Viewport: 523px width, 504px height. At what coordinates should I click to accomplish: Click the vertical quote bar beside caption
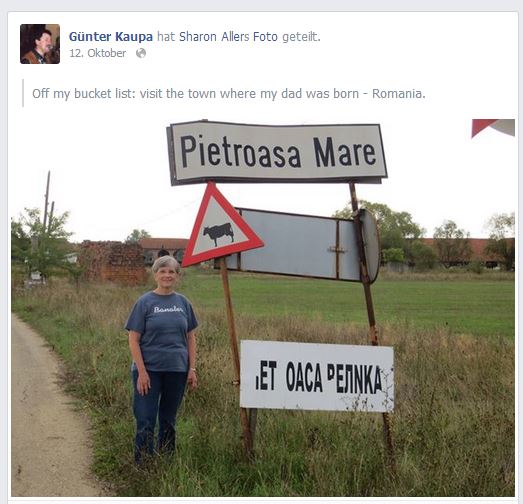click(x=23, y=93)
